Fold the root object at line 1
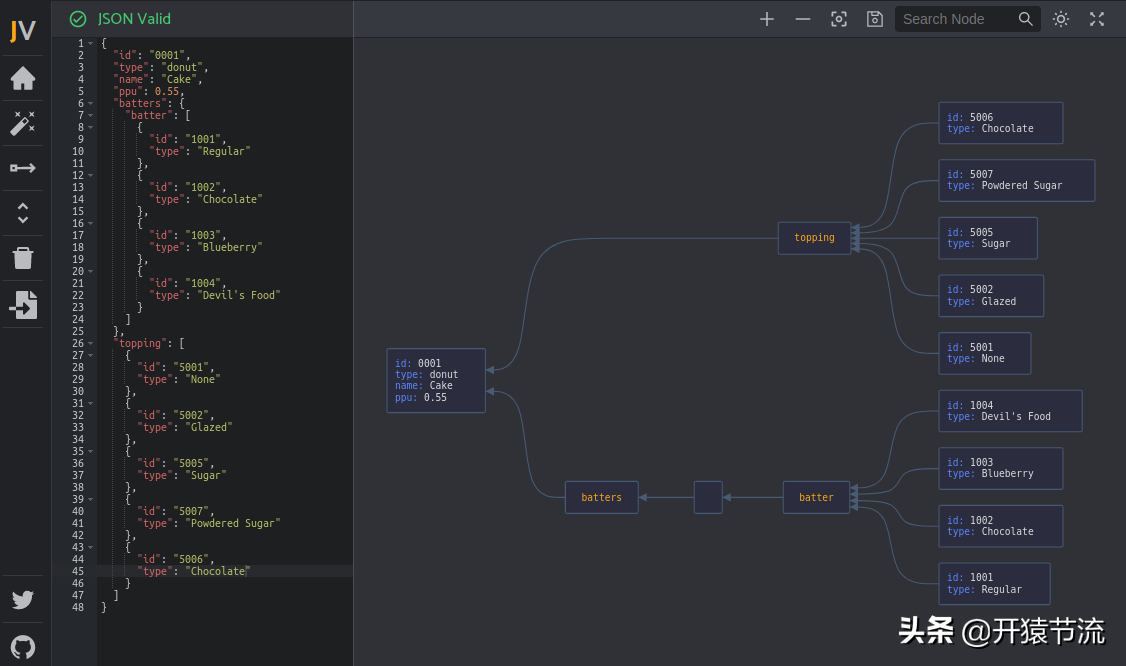This screenshot has width=1126, height=666. [90, 43]
